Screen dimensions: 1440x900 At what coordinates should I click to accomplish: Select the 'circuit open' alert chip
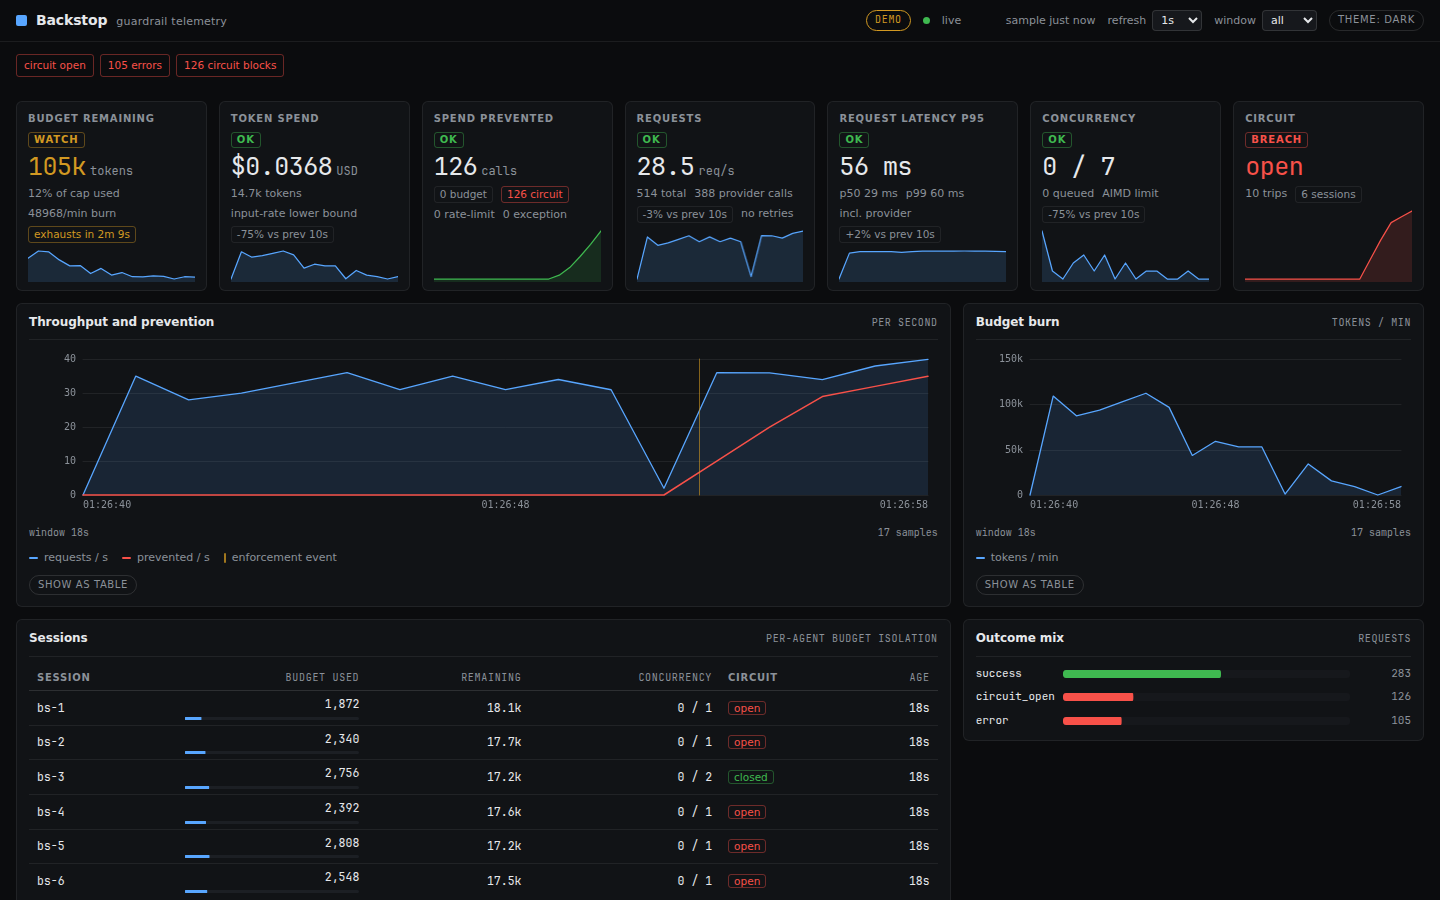tap(55, 65)
